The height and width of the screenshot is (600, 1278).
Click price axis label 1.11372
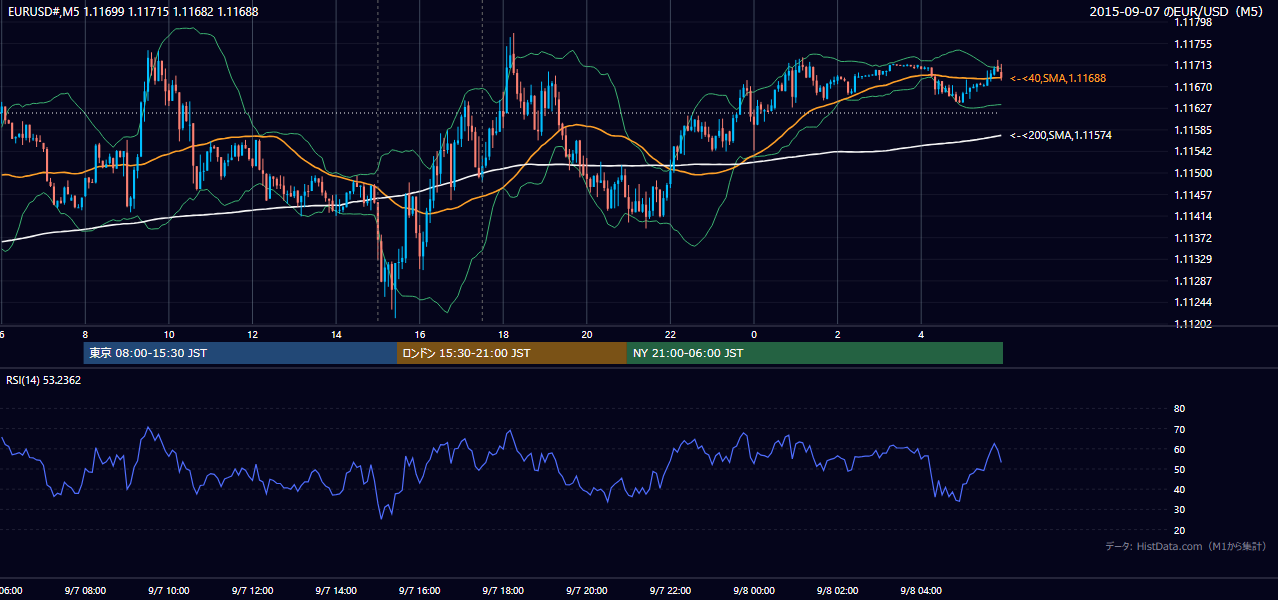(1192, 238)
